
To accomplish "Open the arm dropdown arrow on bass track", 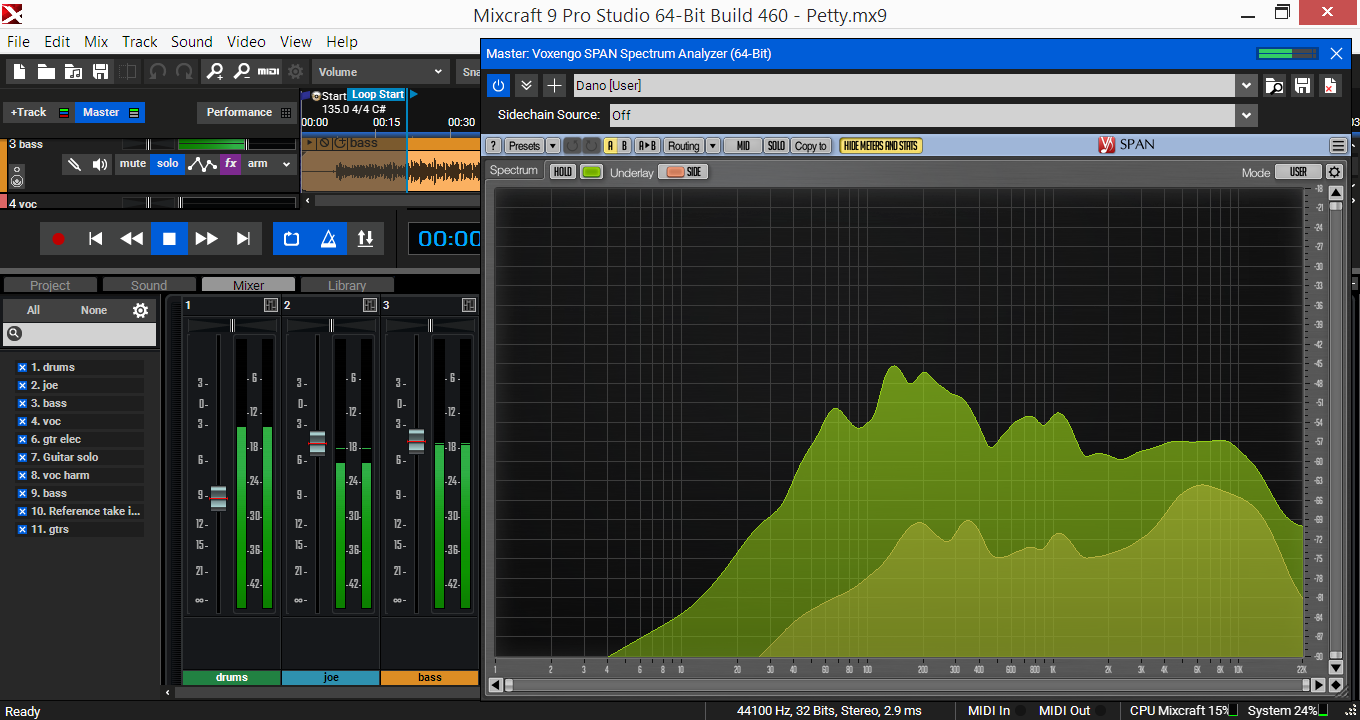I will (286, 164).
